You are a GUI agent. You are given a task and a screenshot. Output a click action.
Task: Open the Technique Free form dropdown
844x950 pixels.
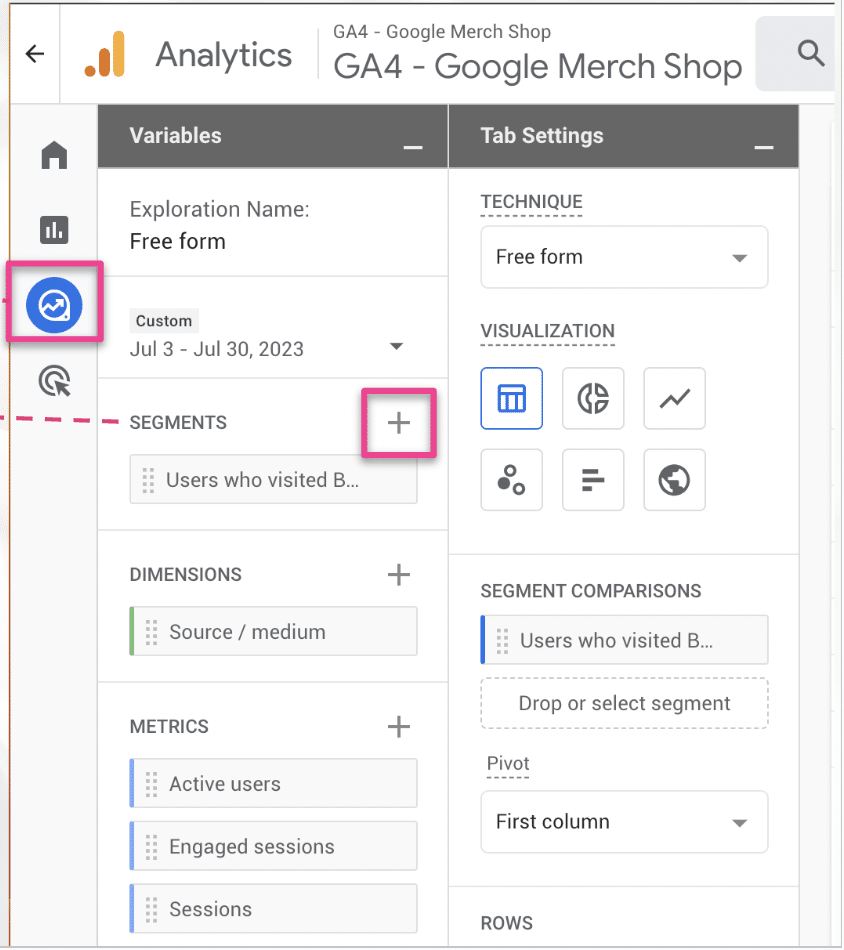[x=624, y=257]
